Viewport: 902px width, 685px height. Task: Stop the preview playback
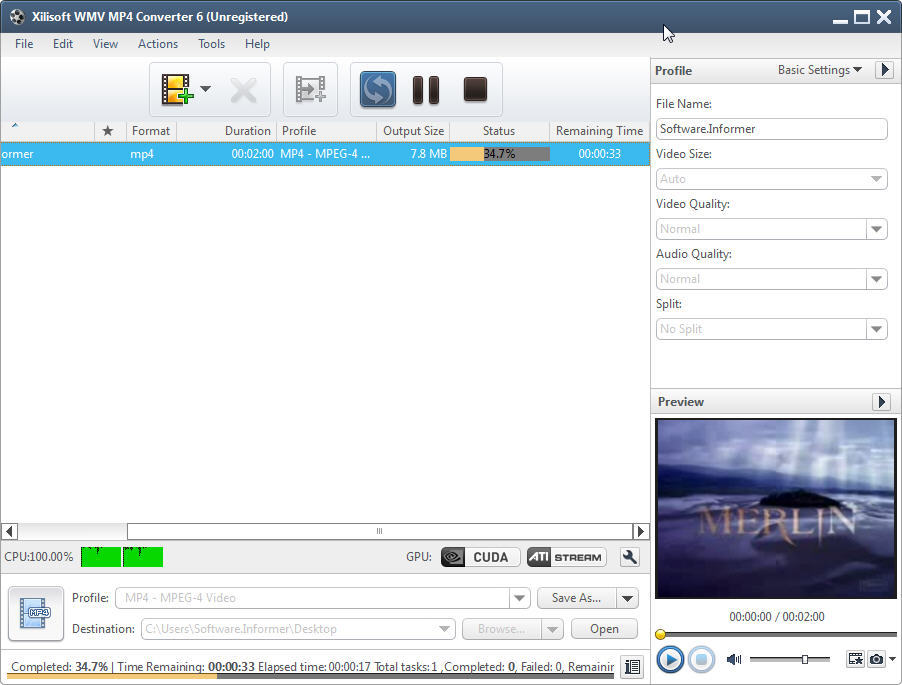(x=701, y=659)
